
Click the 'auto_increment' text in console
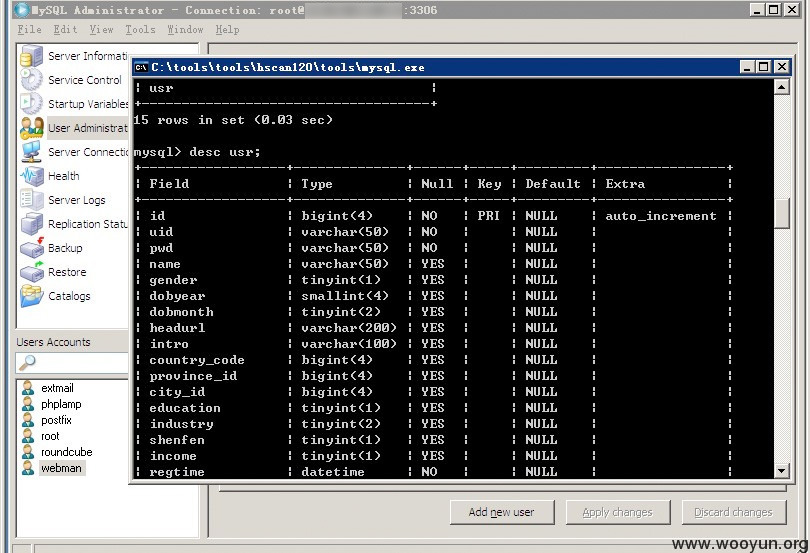(661, 216)
